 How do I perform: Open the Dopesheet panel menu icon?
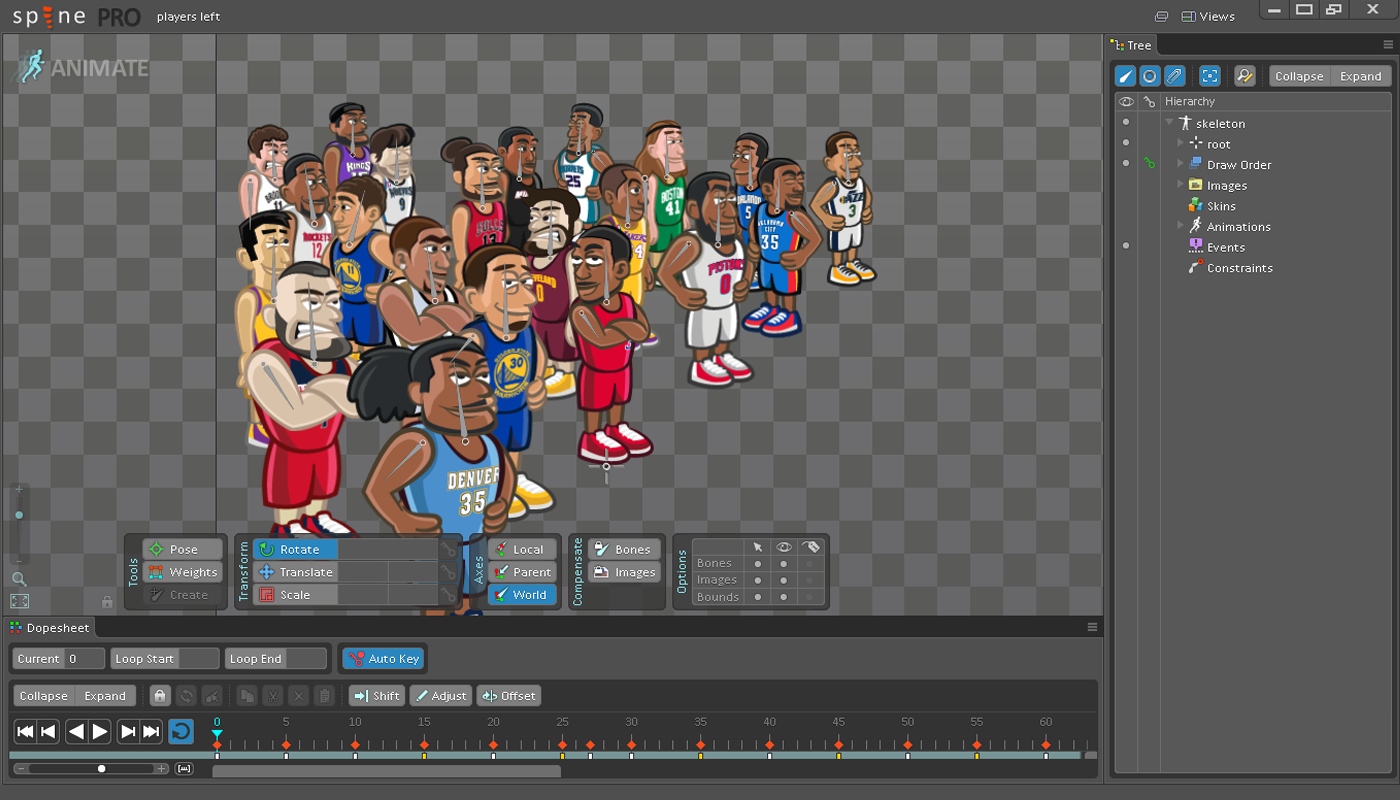coord(1092,627)
